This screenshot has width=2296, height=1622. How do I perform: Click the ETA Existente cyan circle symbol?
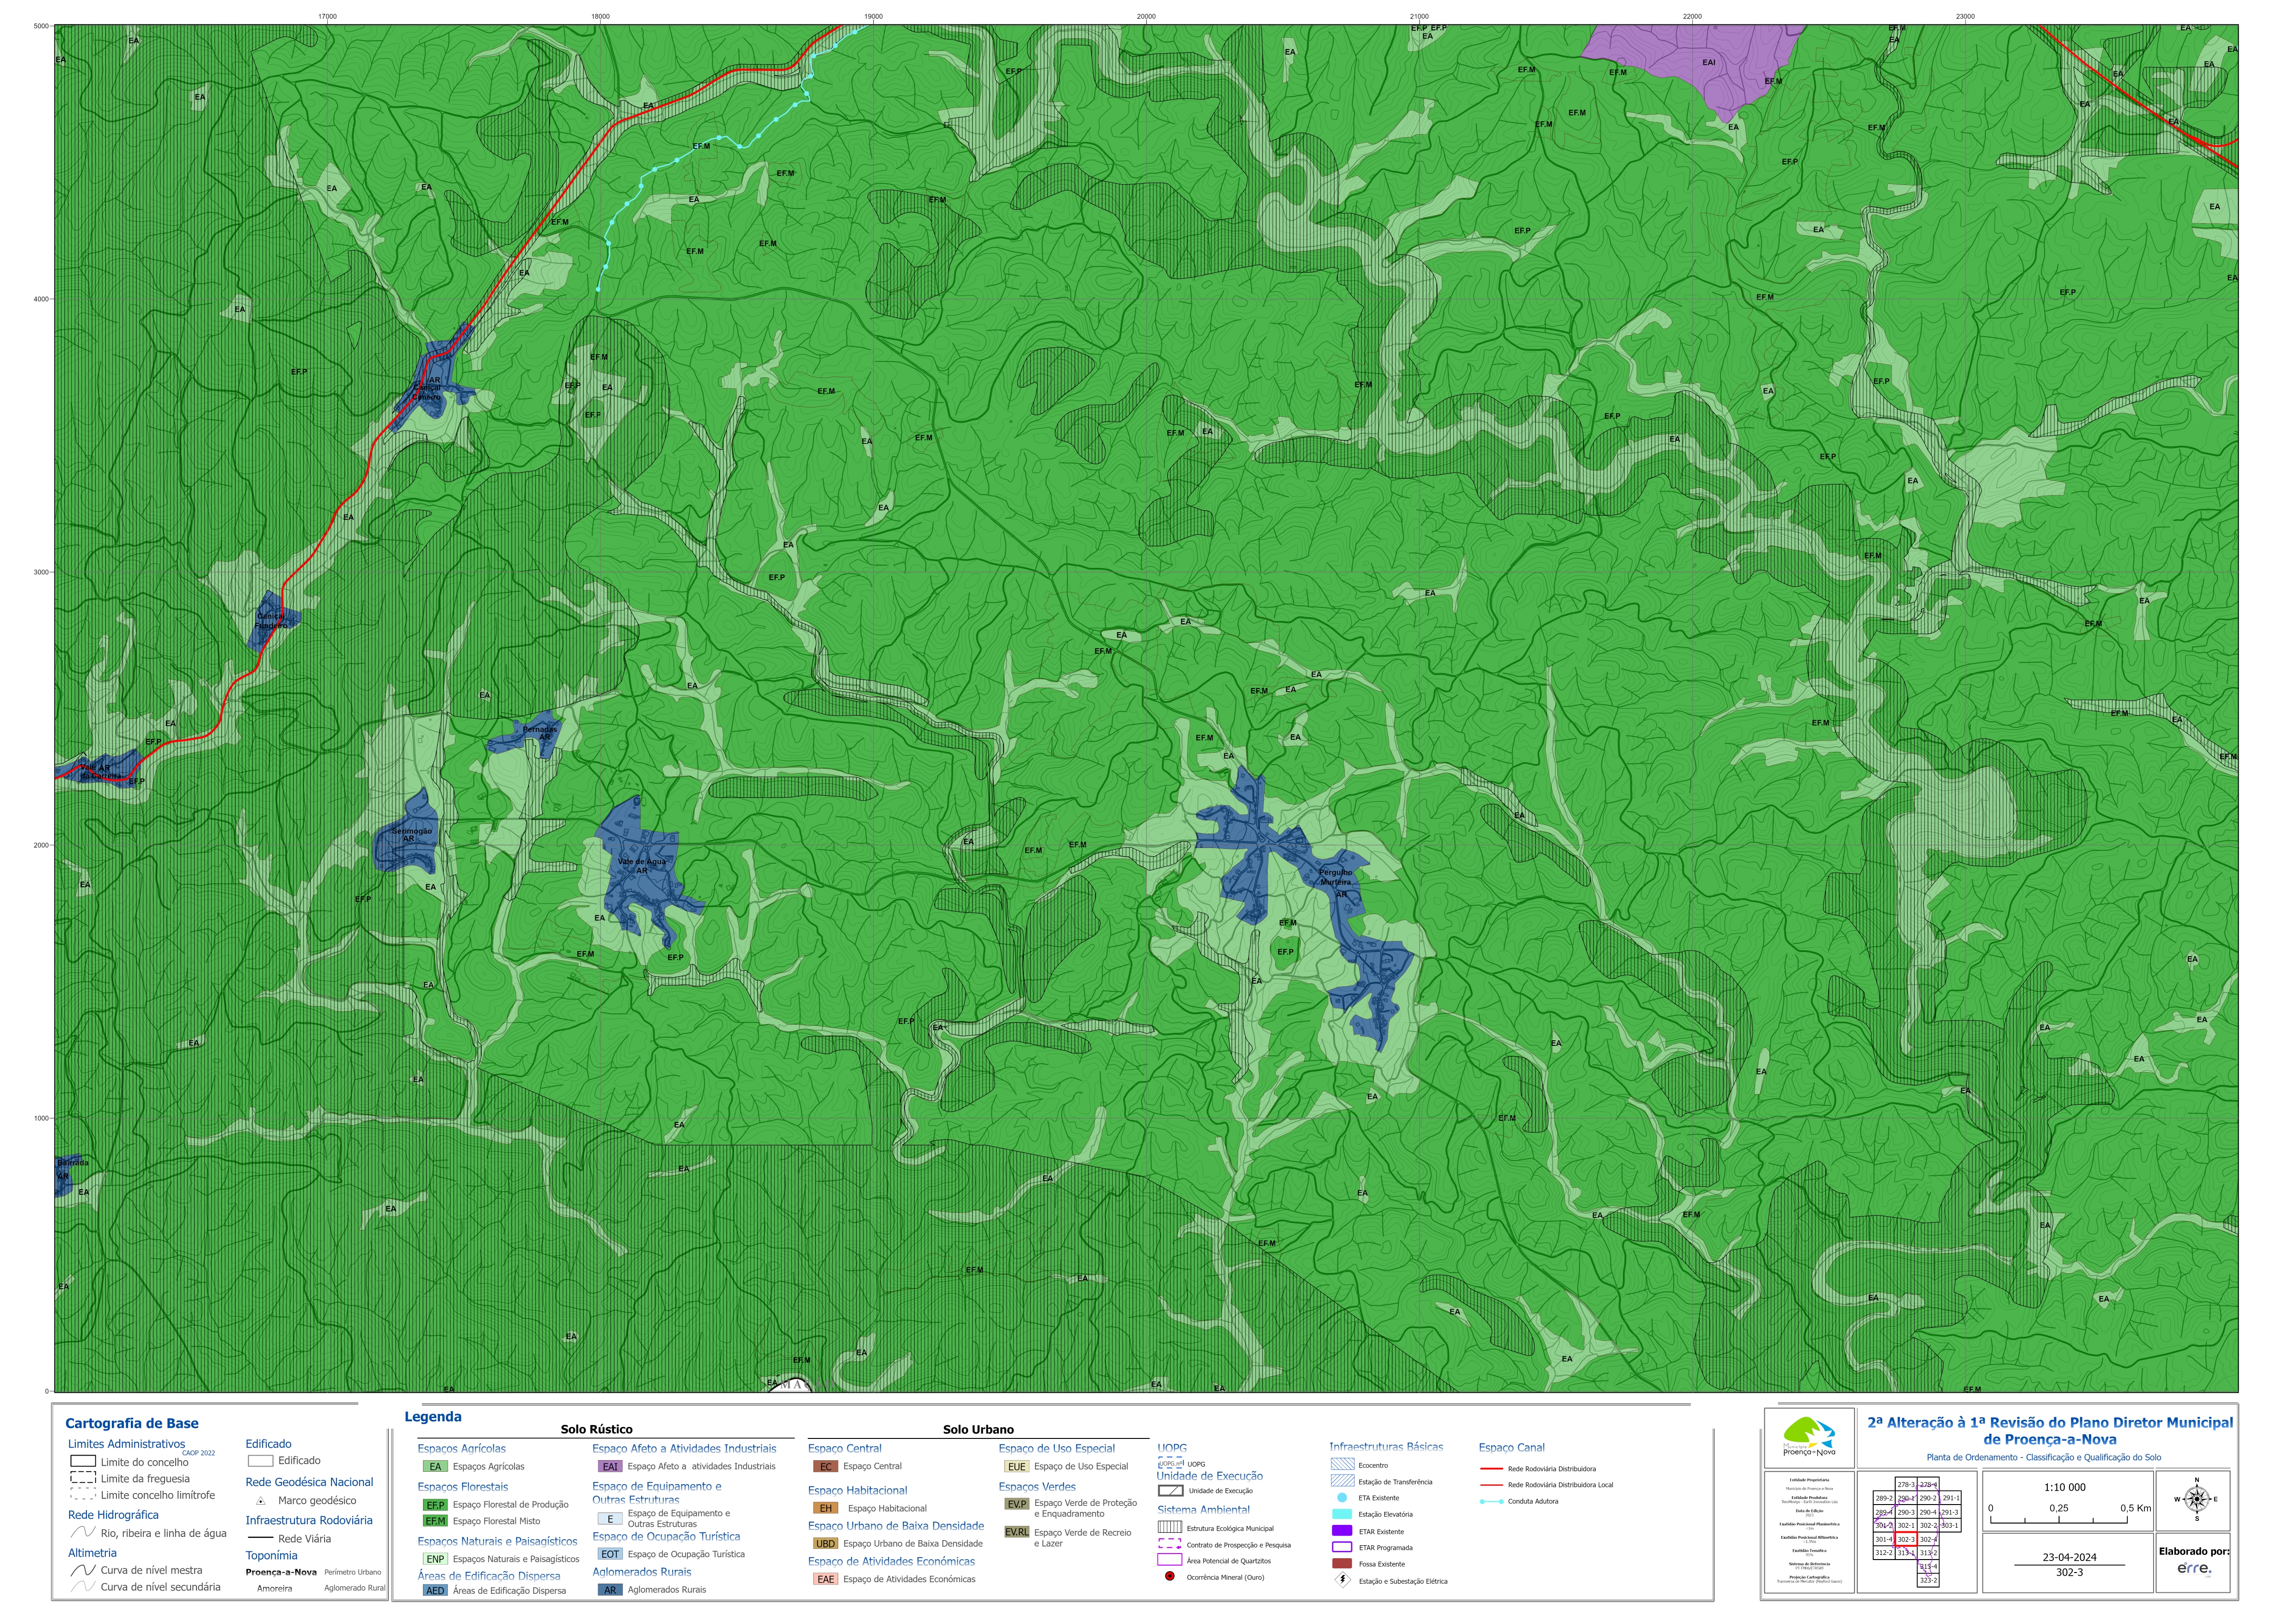point(1342,1498)
